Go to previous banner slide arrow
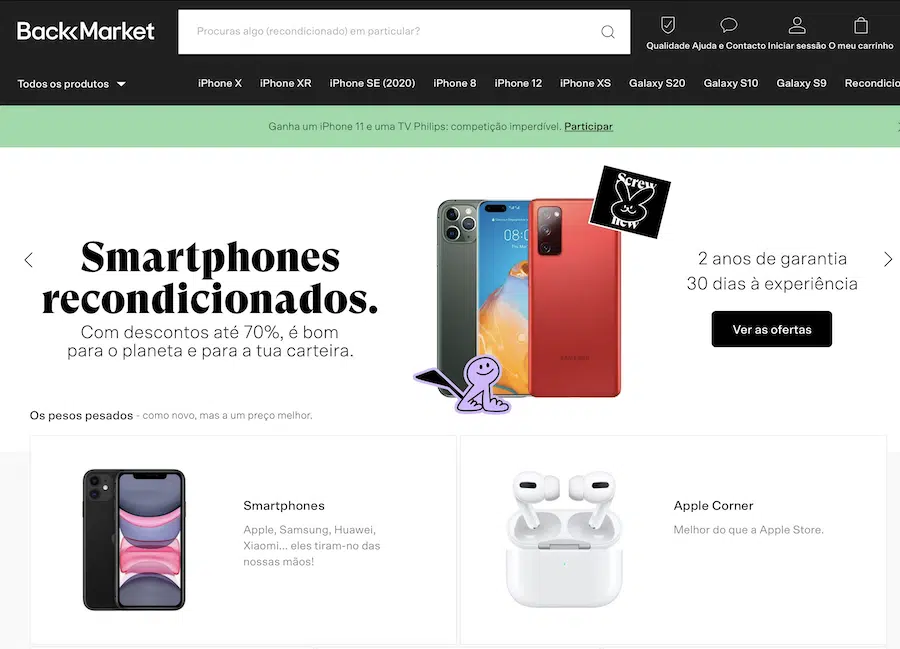Image resolution: width=900 pixels, height=649 pixels. click(29, 260)
